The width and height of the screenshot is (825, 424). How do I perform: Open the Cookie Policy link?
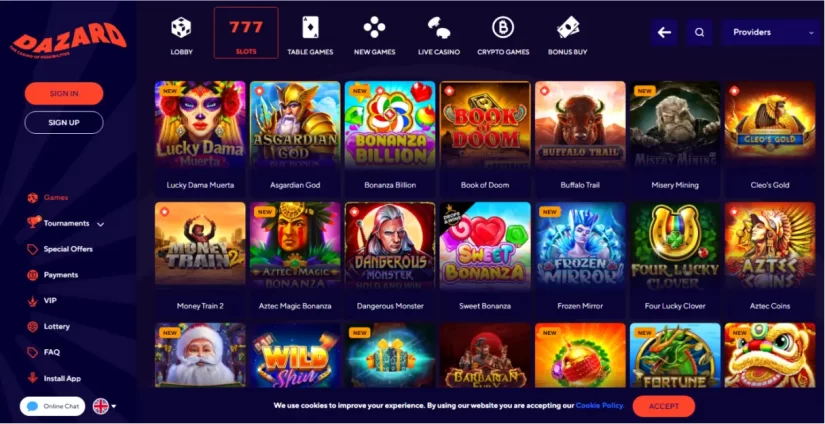click(x=600, y=406)
